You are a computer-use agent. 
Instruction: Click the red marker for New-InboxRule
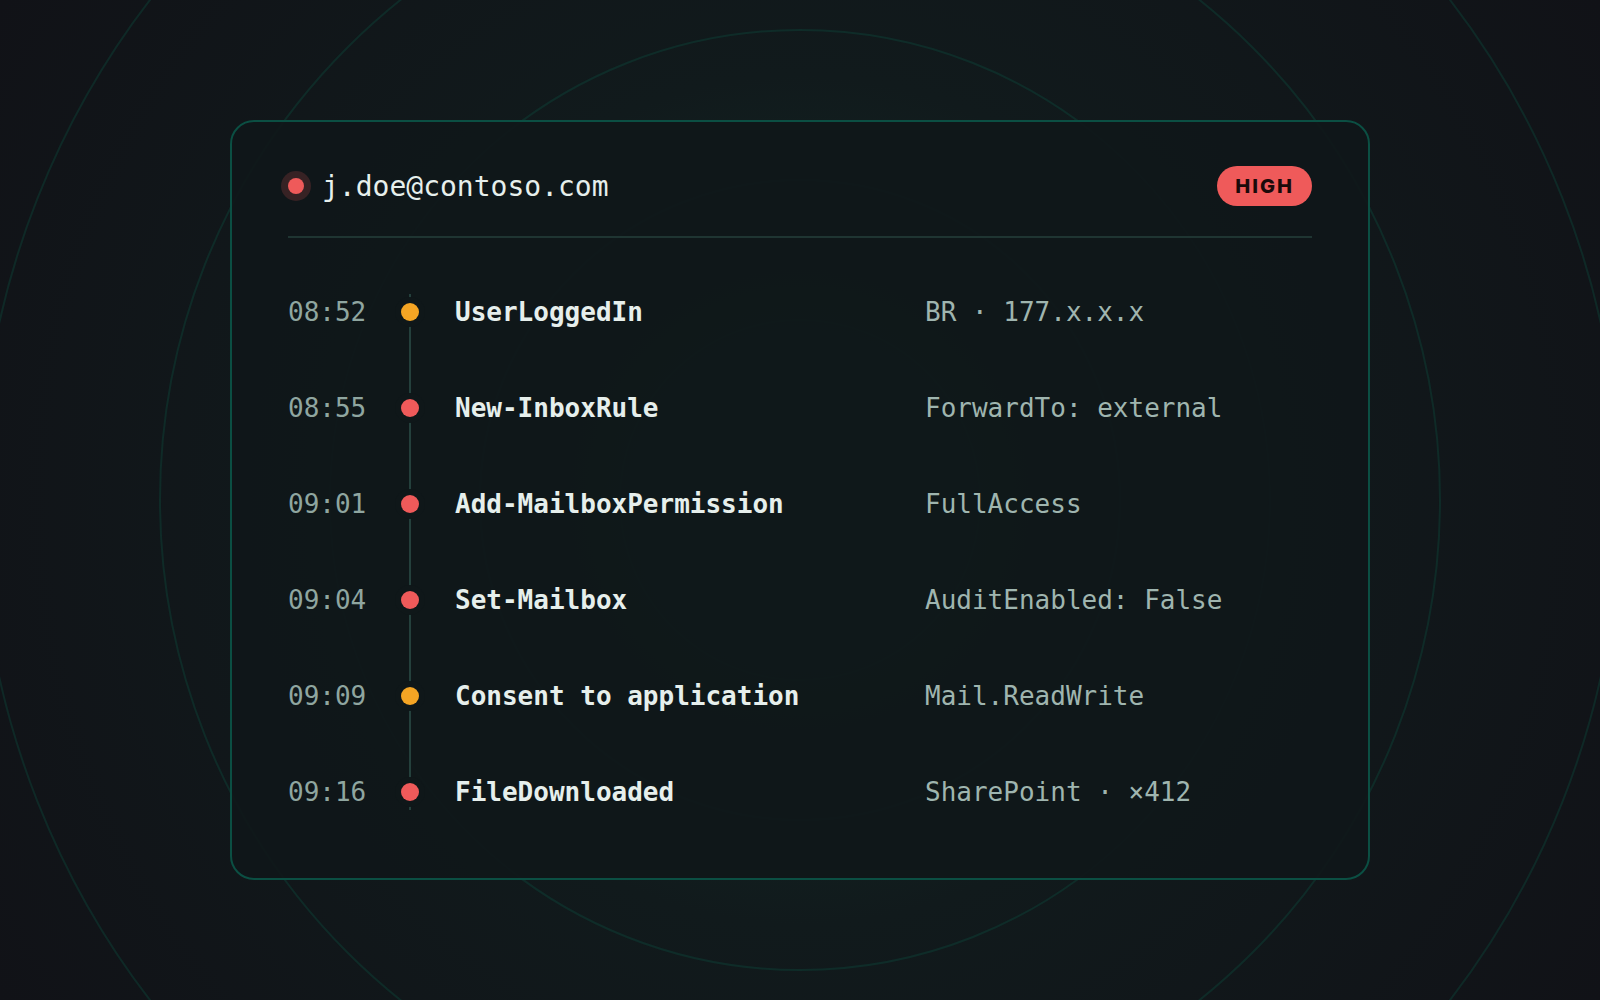[410, 408]
